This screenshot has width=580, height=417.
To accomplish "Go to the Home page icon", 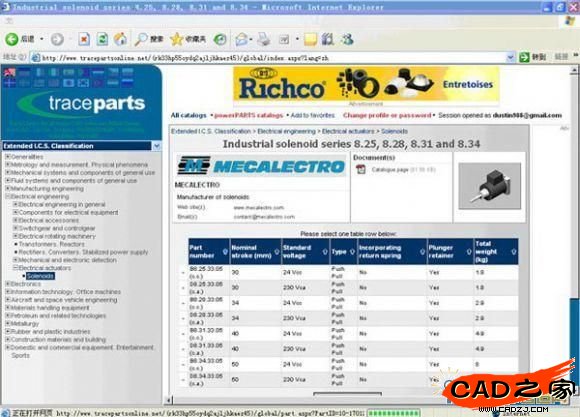I will [120, 39].
